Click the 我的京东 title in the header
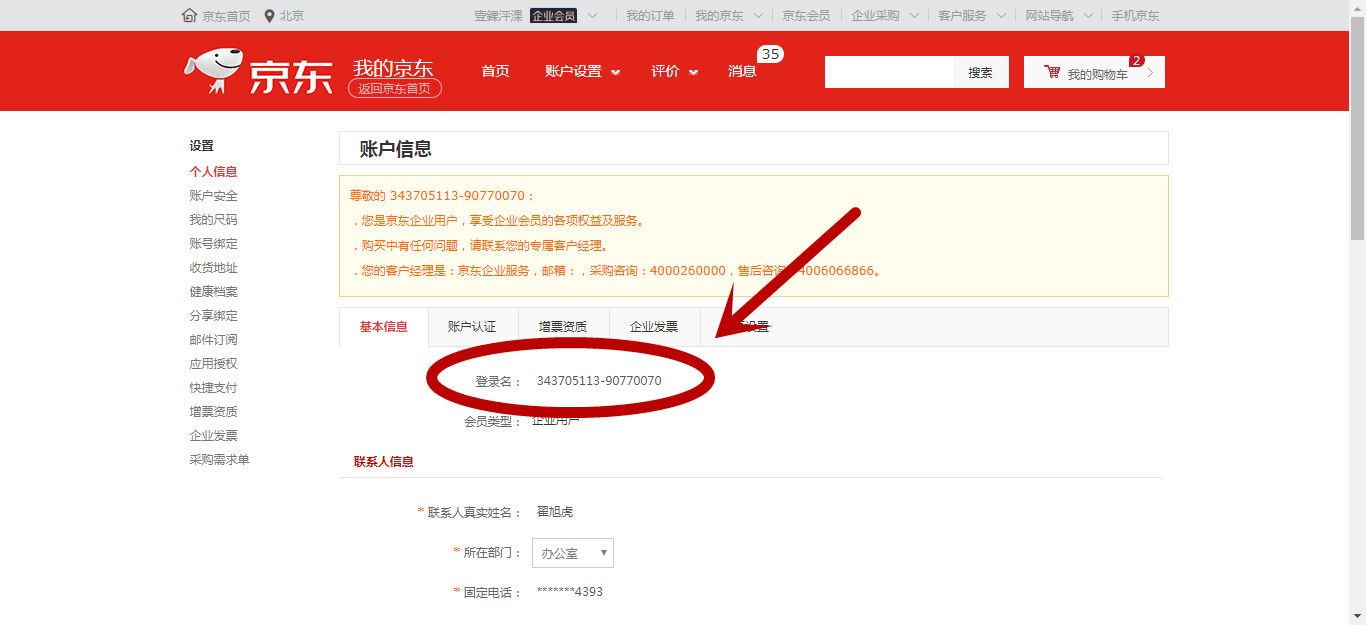1366x625 pixels. [x=393, y=67]
